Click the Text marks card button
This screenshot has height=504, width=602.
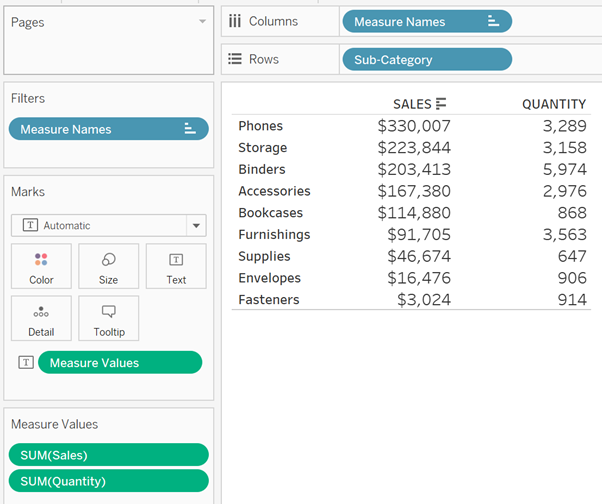(176, 267)
